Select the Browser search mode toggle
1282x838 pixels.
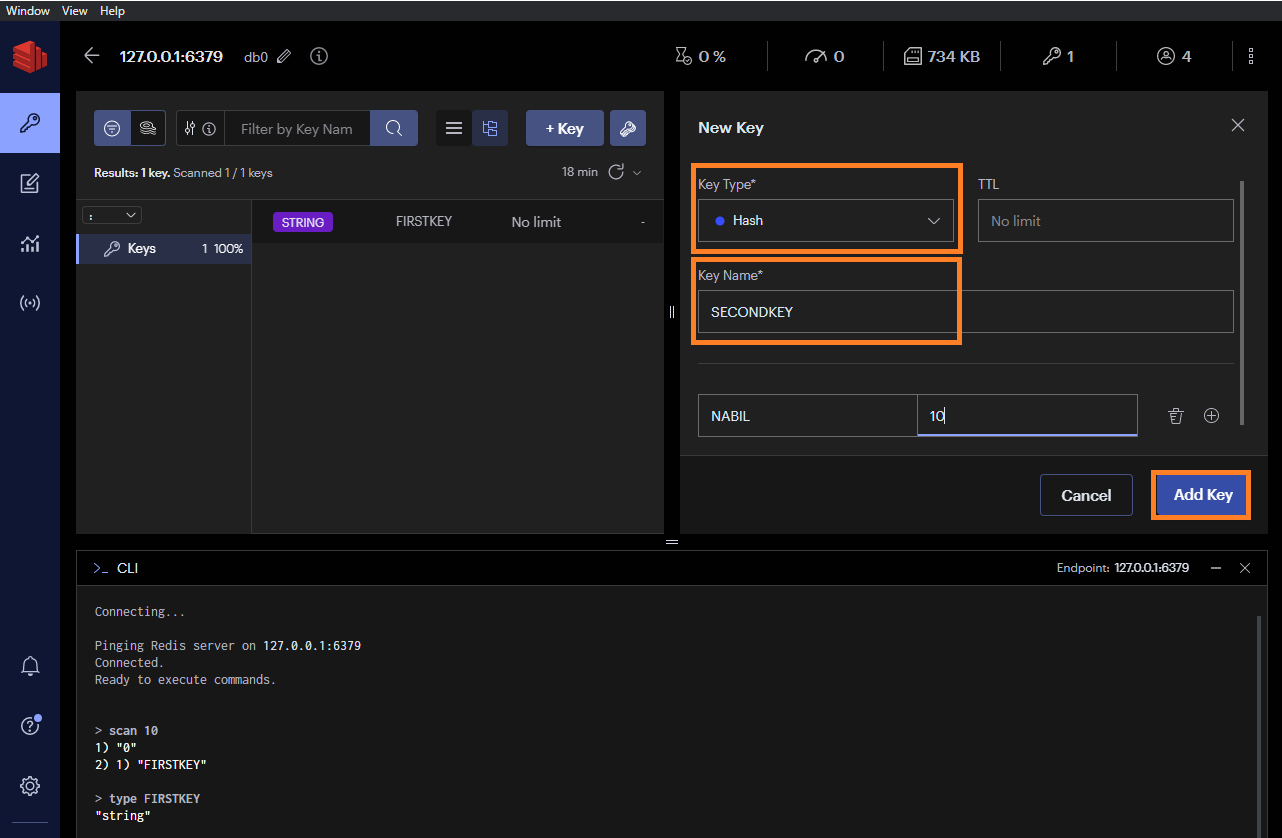(112, 128)
